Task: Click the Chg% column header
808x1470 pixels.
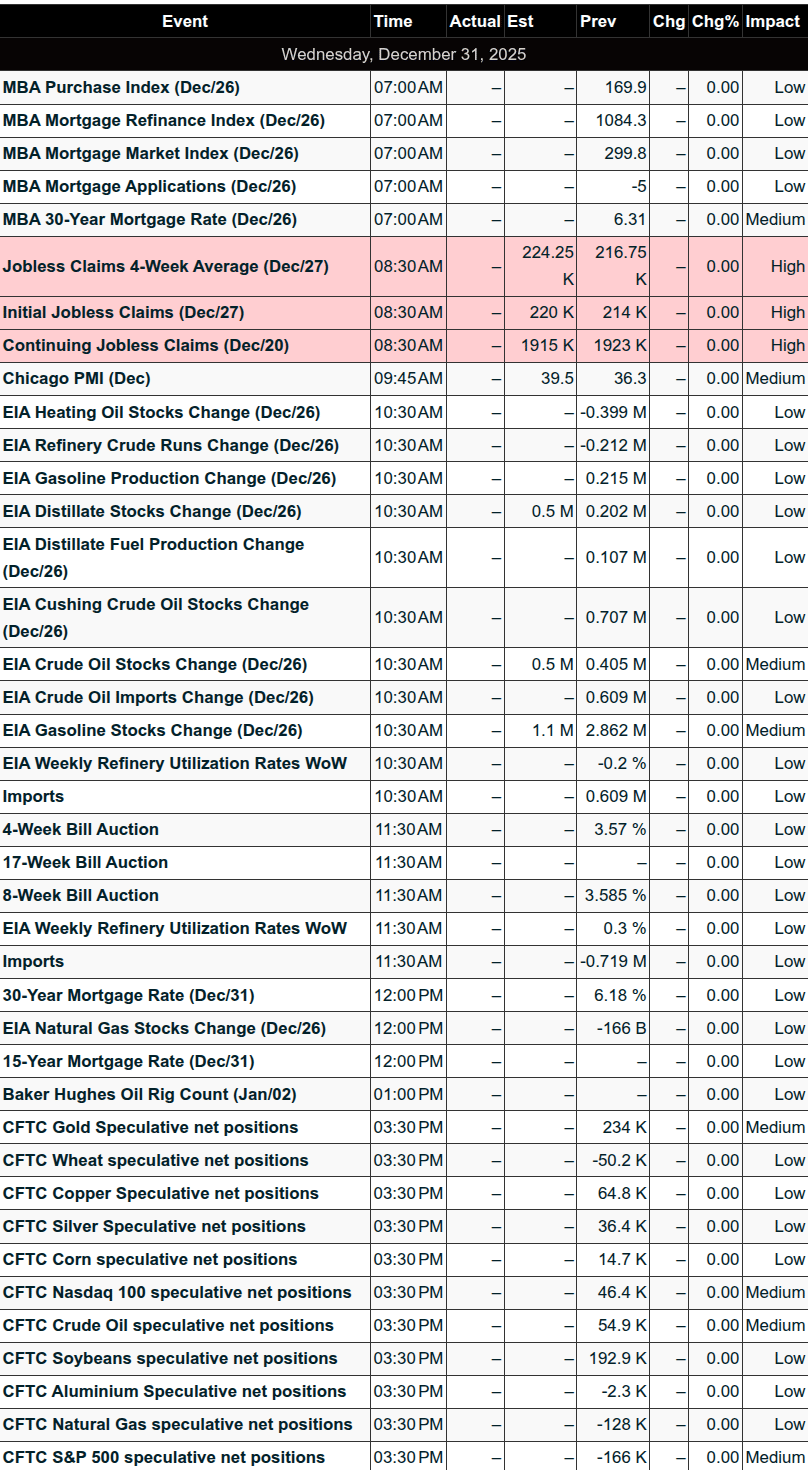Action: 715,21
